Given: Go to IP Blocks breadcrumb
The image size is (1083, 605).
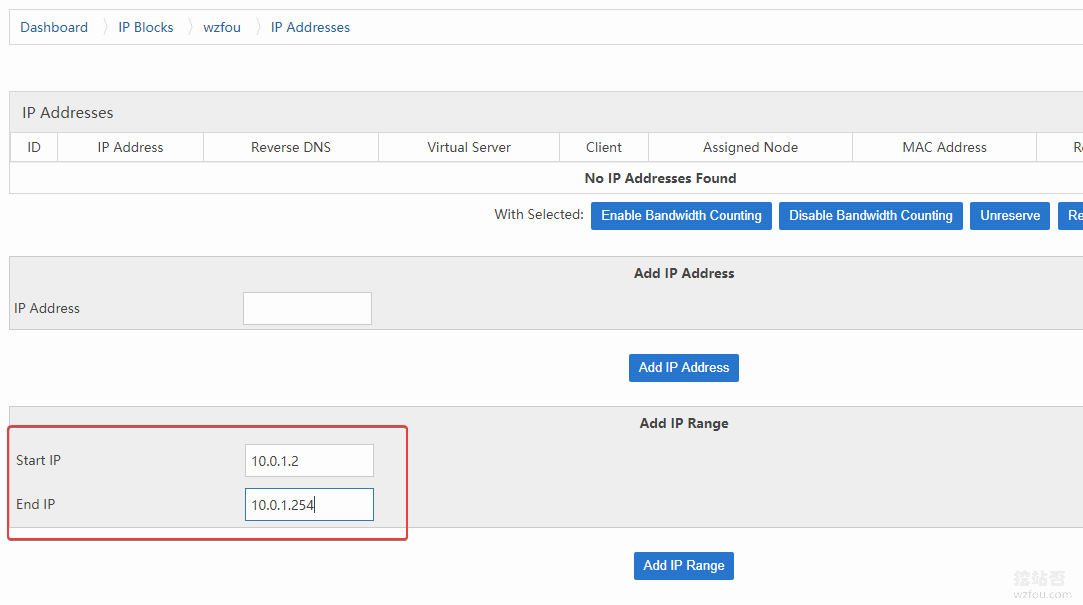Looking at the screenshot, I should click(x=146, y=28).
